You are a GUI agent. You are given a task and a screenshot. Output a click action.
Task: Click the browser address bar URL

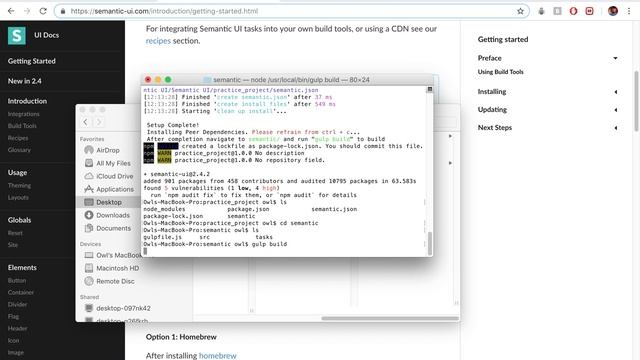(x=164, y=11)
